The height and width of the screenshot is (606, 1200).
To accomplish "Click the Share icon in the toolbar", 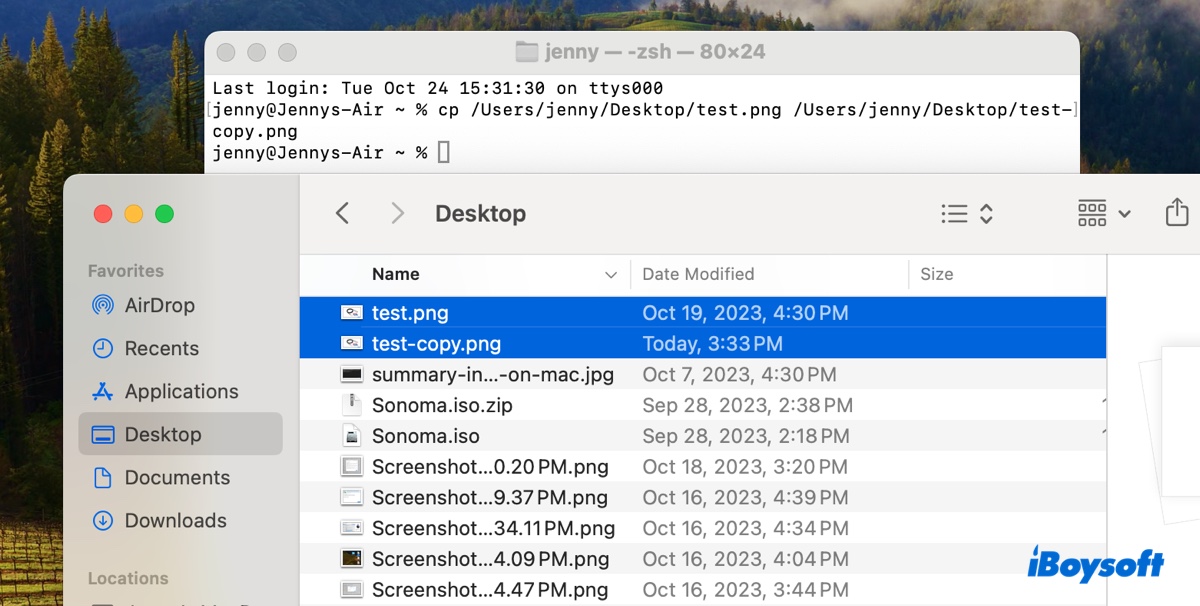I will [x=1176, y=212].
